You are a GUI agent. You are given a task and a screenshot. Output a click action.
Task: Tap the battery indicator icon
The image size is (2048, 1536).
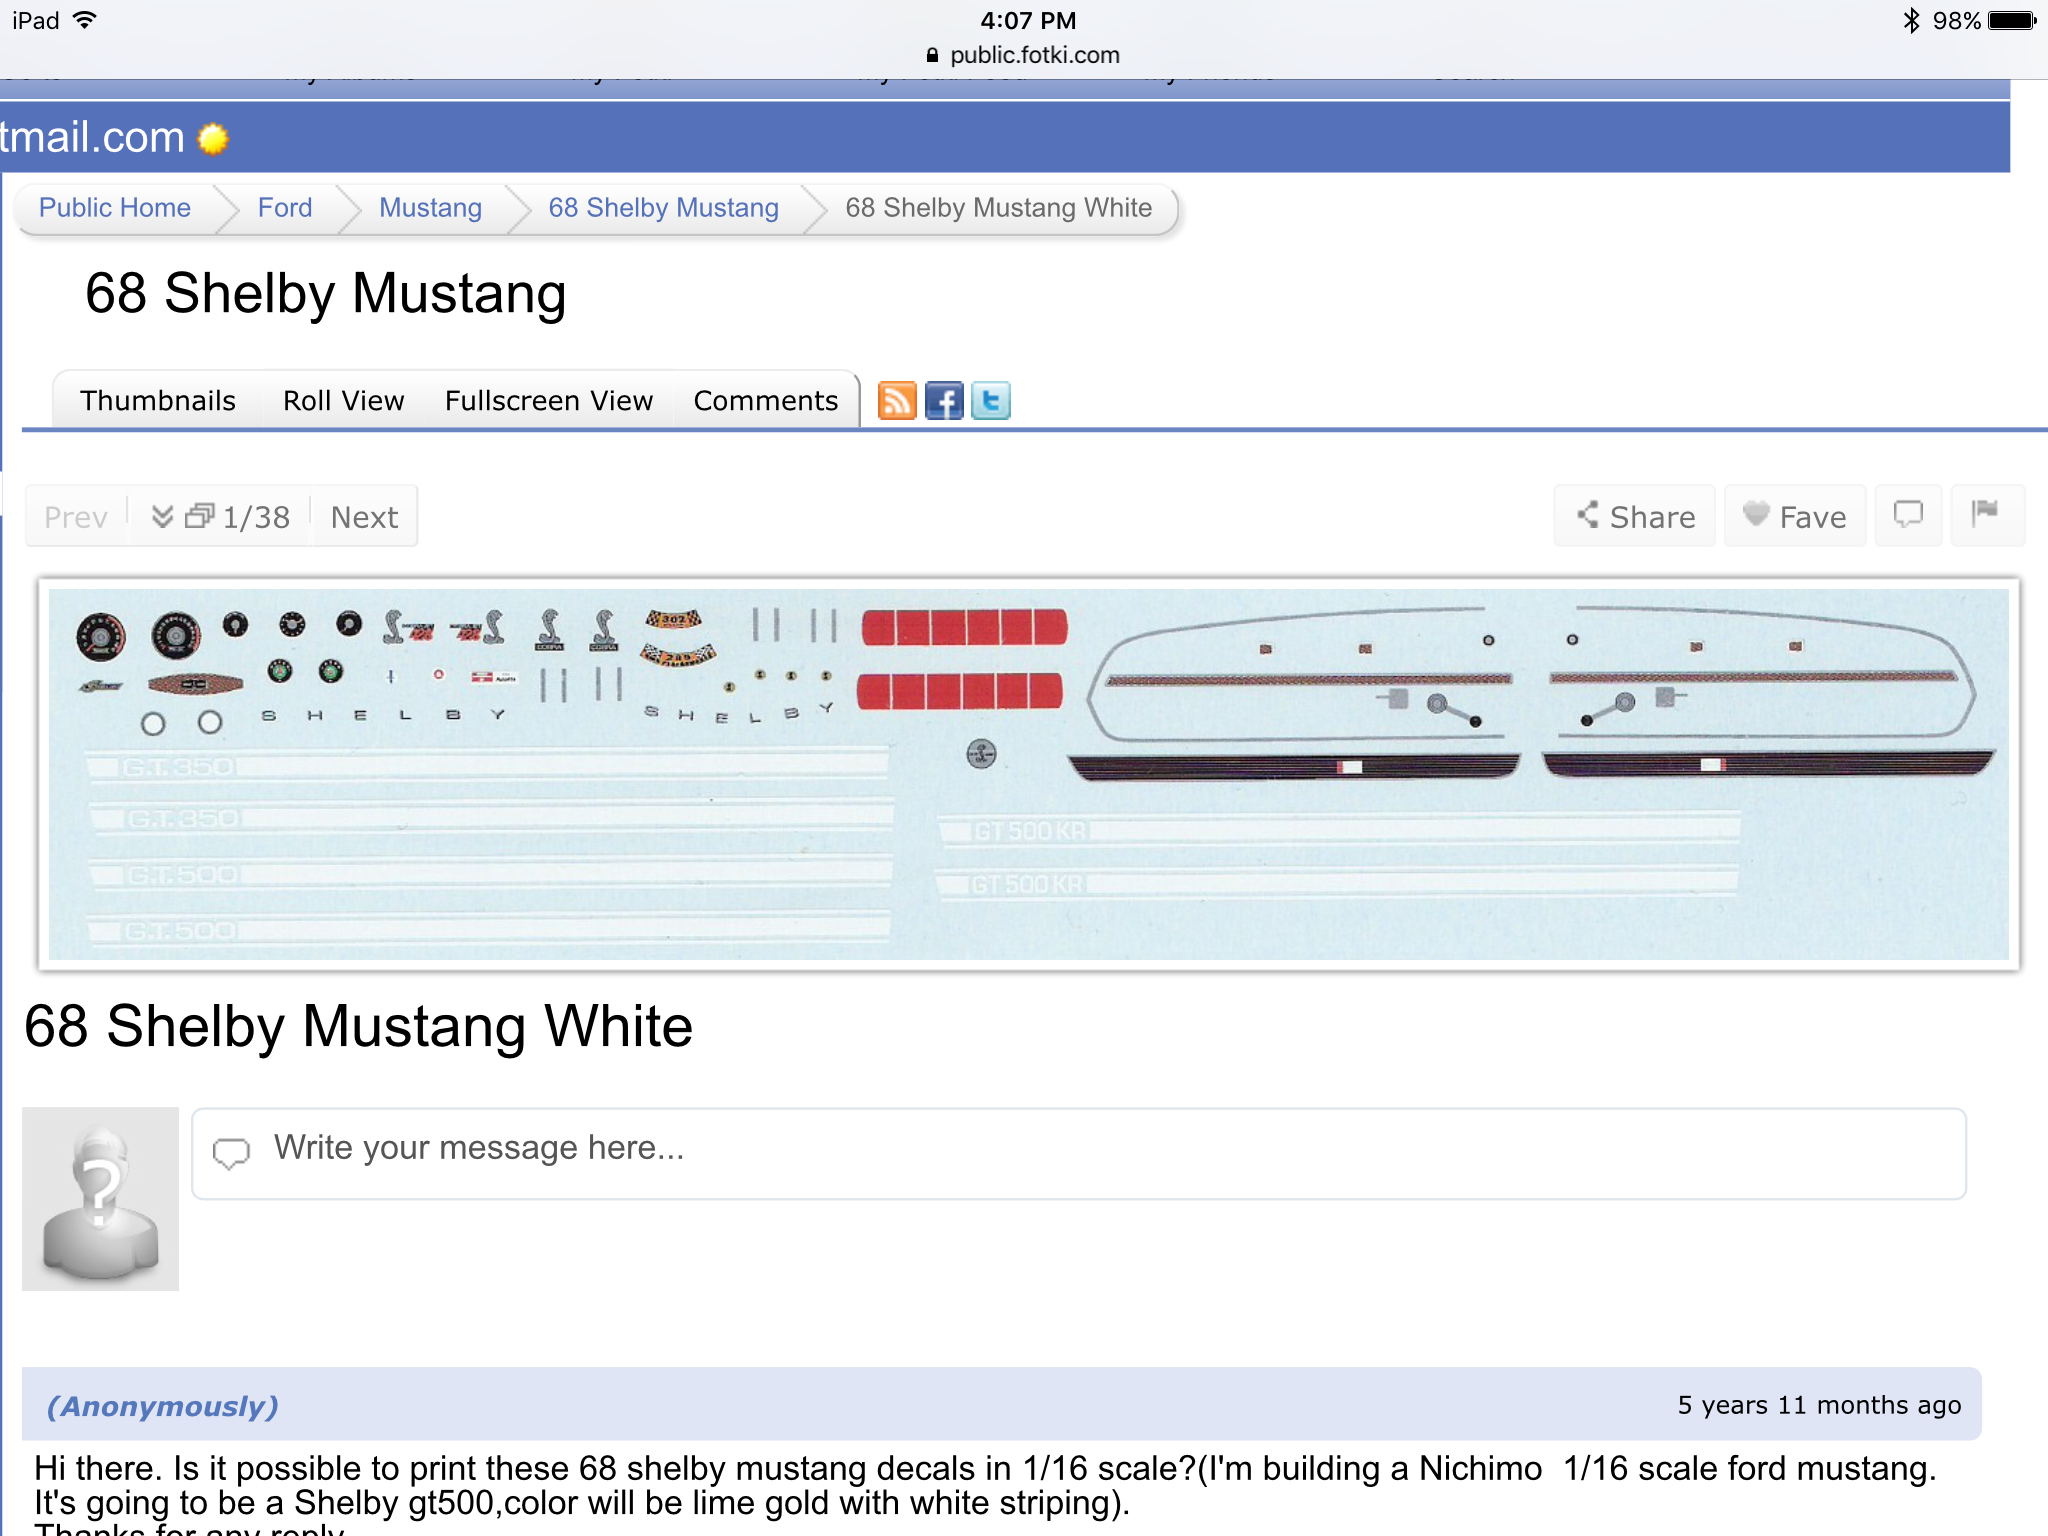[2012, 20]
